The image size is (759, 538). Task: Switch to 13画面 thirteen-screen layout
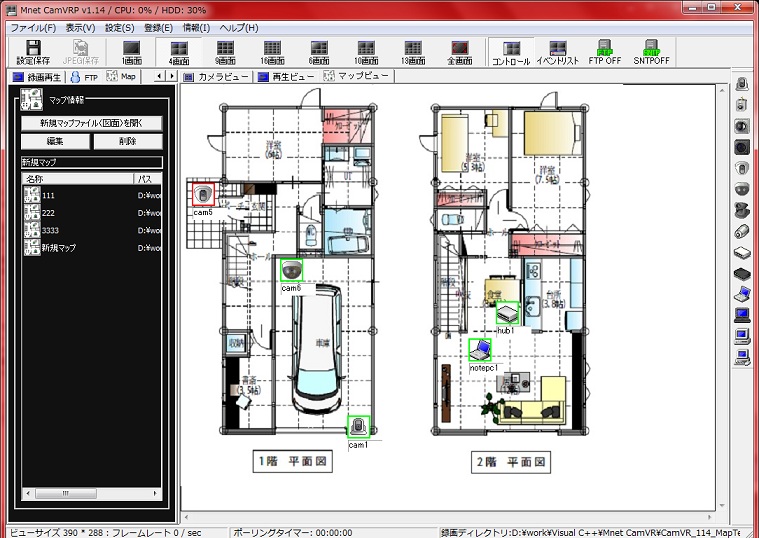413,52
